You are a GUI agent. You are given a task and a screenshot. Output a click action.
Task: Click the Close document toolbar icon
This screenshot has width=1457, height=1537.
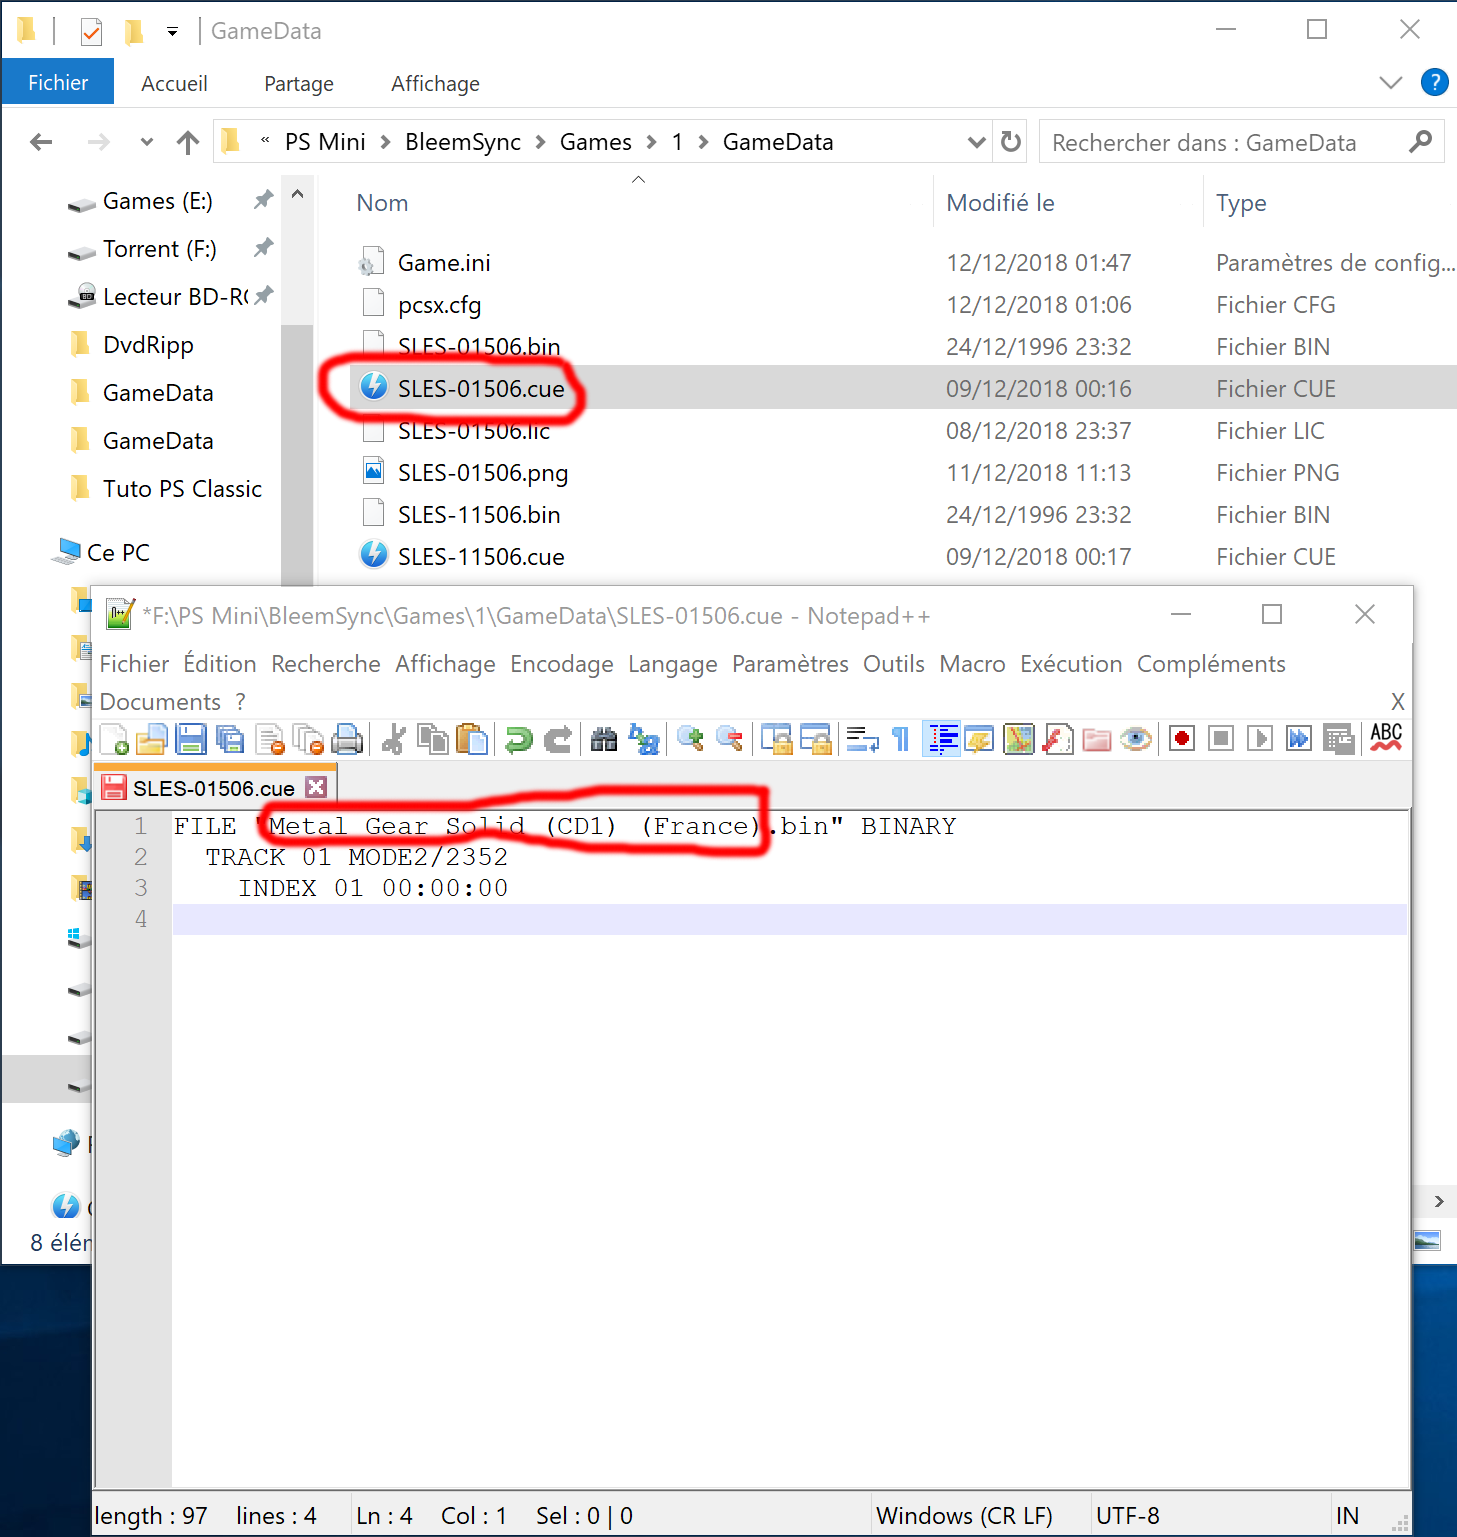(x=270, y=739)
